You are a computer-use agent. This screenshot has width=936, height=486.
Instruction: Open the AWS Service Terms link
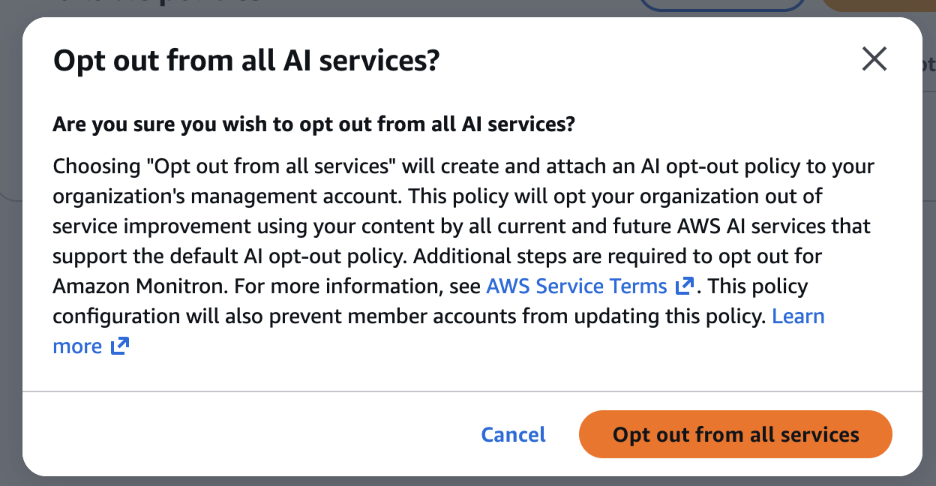[576, 286]
